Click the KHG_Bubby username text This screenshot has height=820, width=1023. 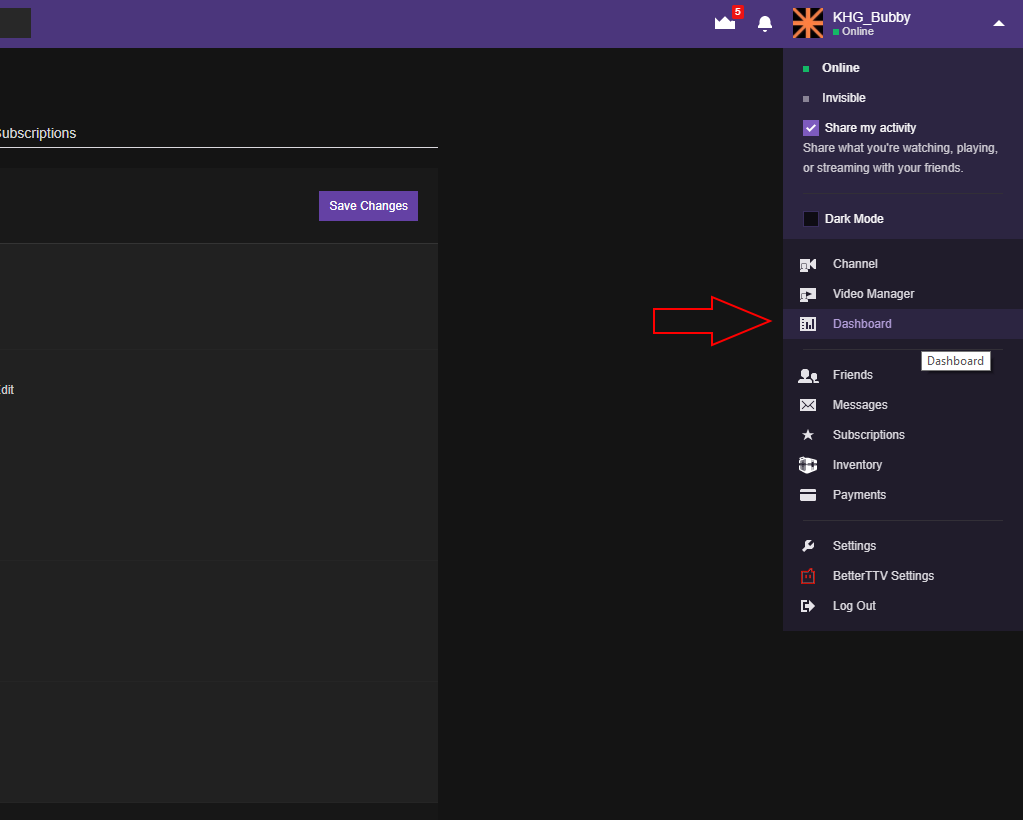871,18
